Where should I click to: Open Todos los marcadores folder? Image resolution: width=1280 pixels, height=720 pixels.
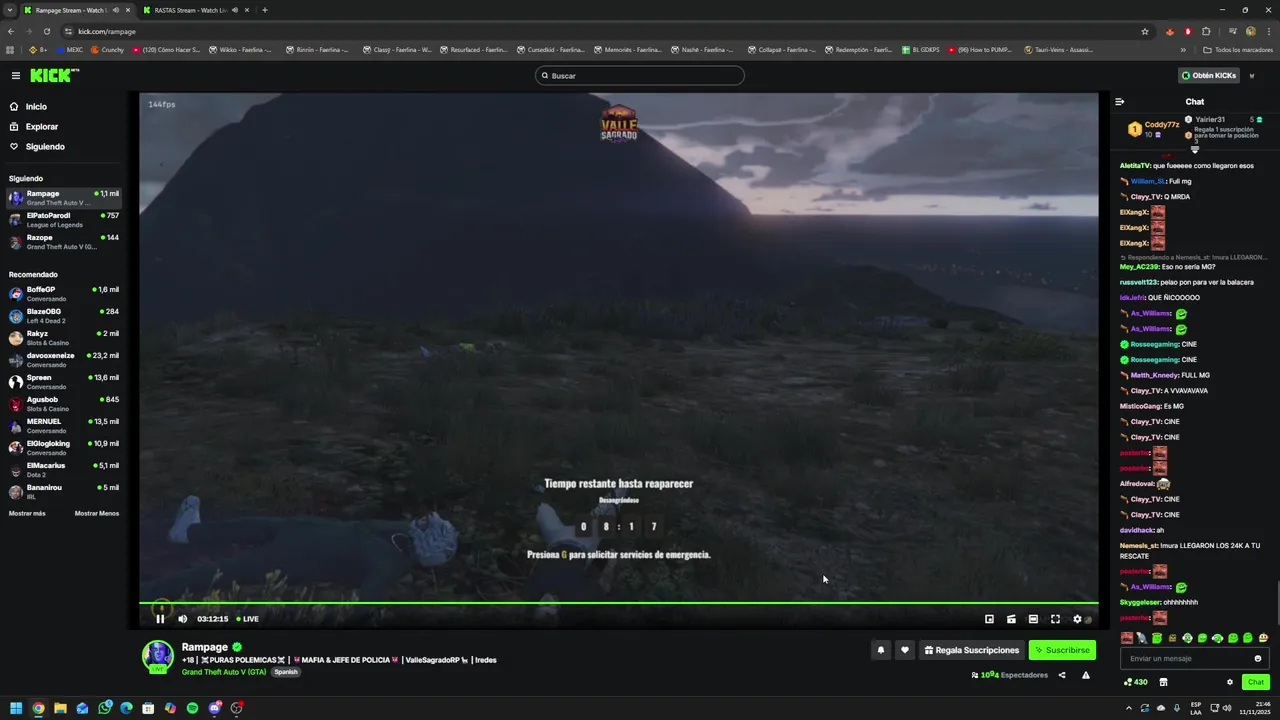click(x=1238, y=50)
